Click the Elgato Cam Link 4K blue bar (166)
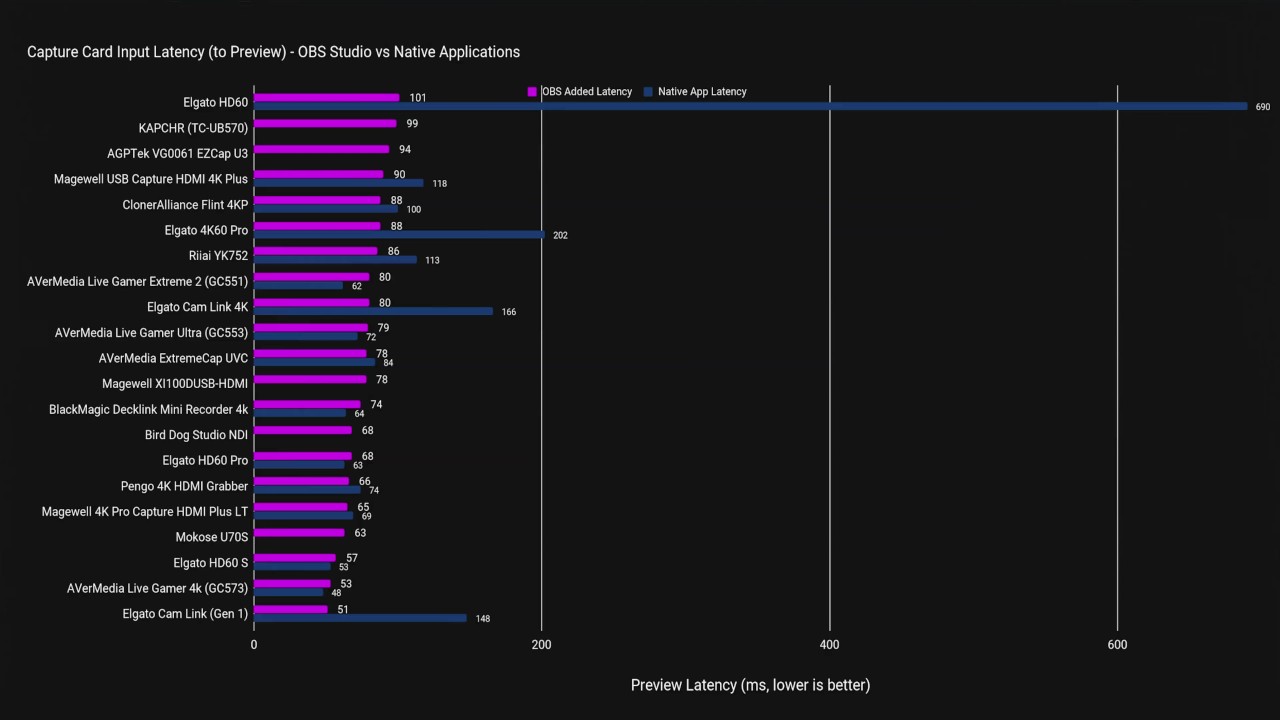This screenshot has height=720, width=1280. [x=373, y=311]
